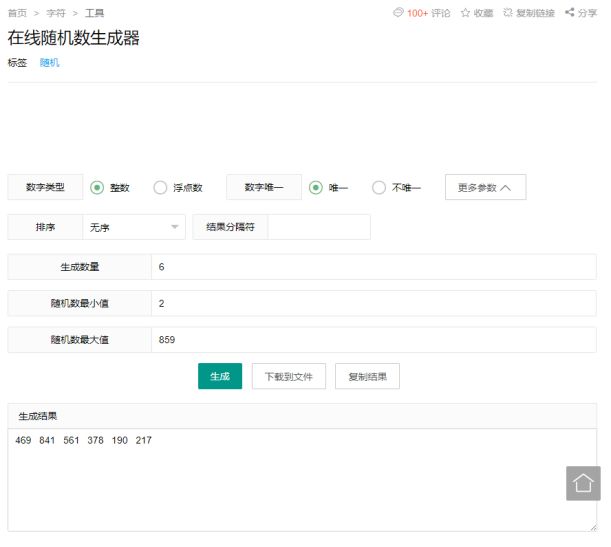Click the back-to-top home icon
Image resolution: width=611 pixels, height=547 pixels.
pos(583,483)
